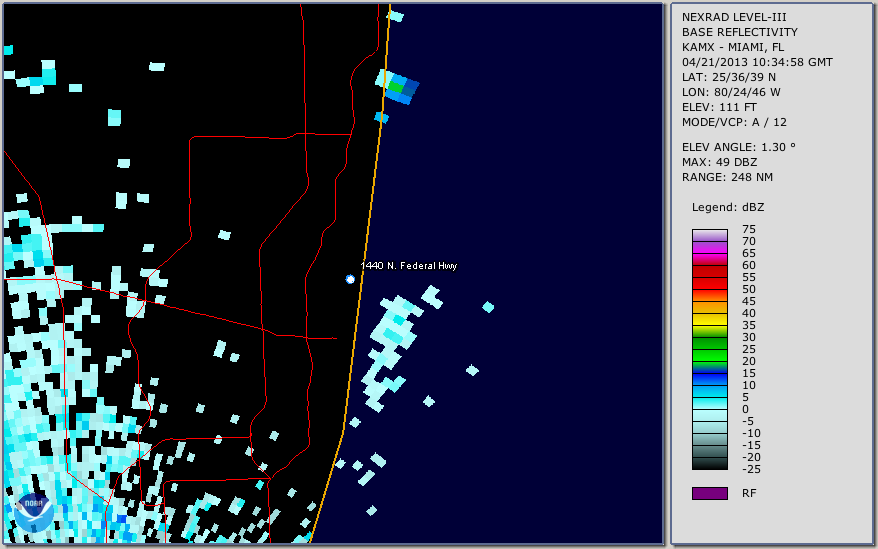Click the '1440 N. Federal Hwy' map label
This screenshot has height=549, width=878.
[409, 266]
